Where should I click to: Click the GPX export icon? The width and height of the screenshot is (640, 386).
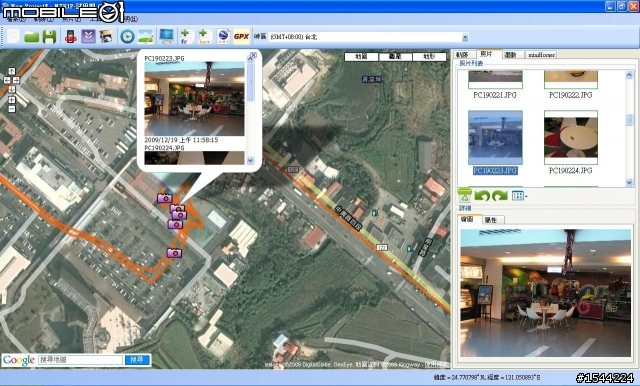pos(241,37)
